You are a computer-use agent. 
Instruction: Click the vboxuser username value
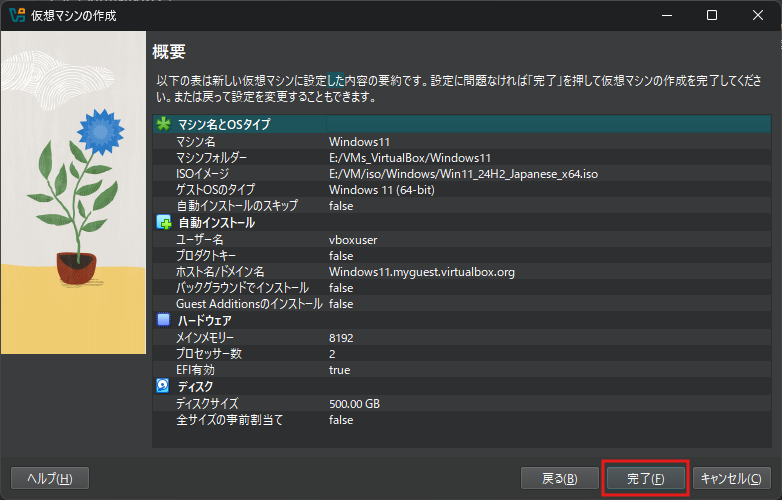tap(353, 240)
